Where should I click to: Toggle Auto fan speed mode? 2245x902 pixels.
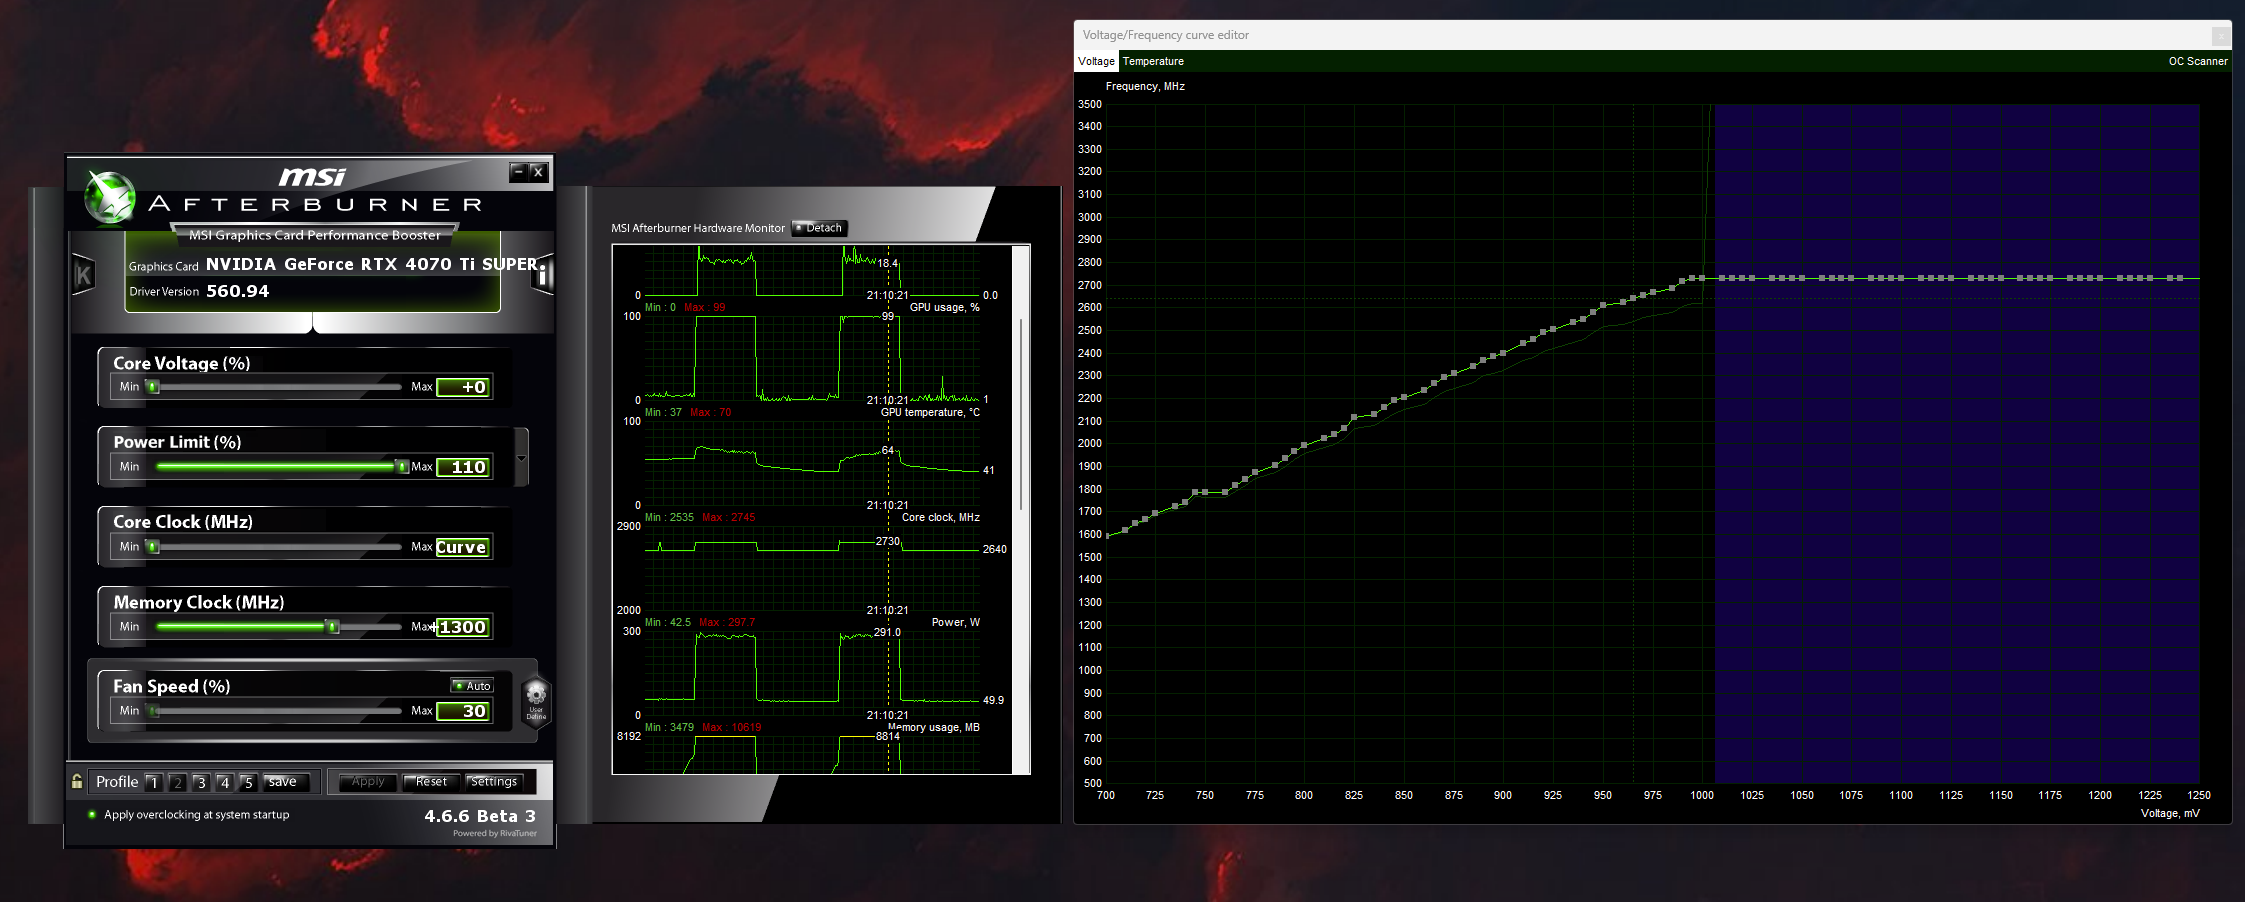click(x=472, y=686)
